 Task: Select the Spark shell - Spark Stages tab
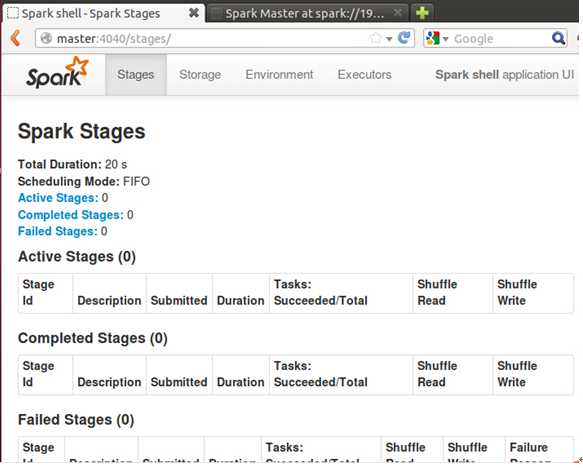coord(103,13)
